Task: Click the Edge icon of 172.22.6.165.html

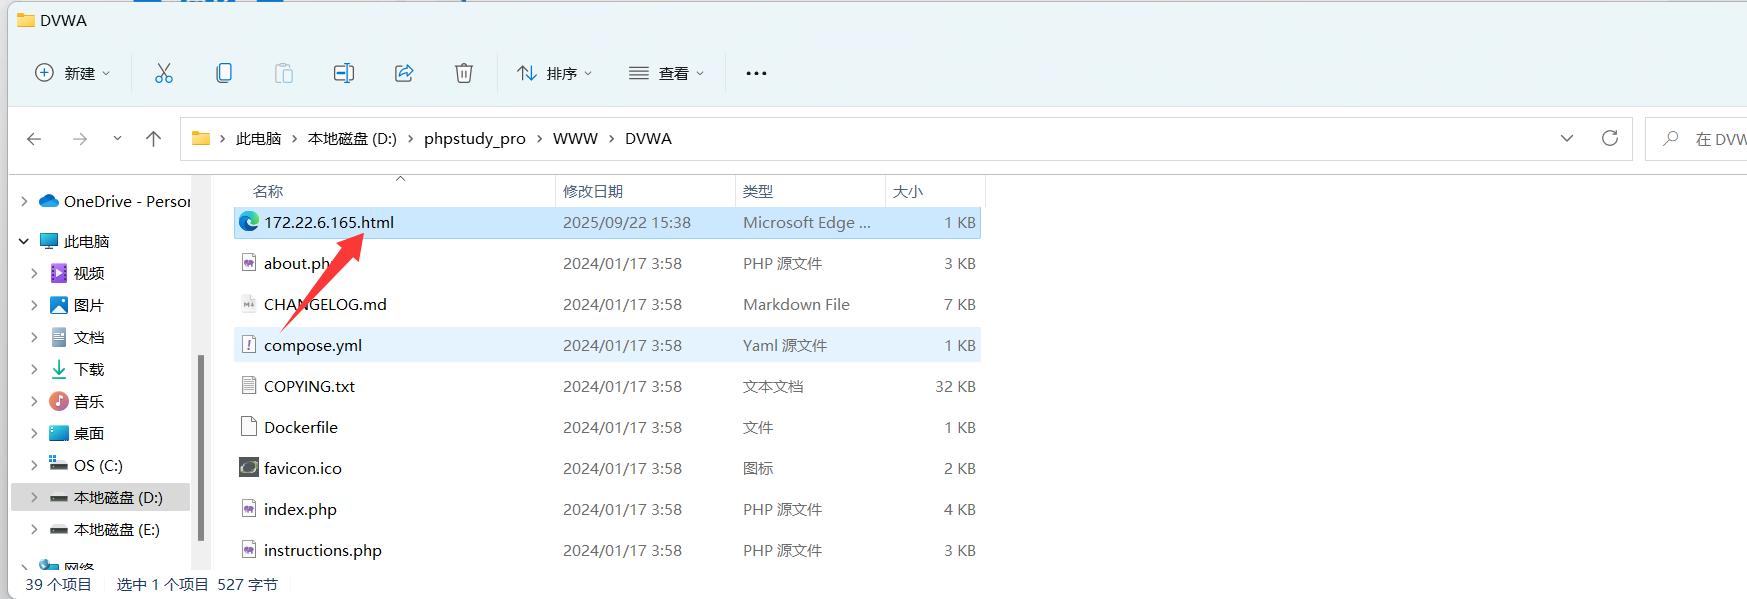Action: click(x=249, y=222)
